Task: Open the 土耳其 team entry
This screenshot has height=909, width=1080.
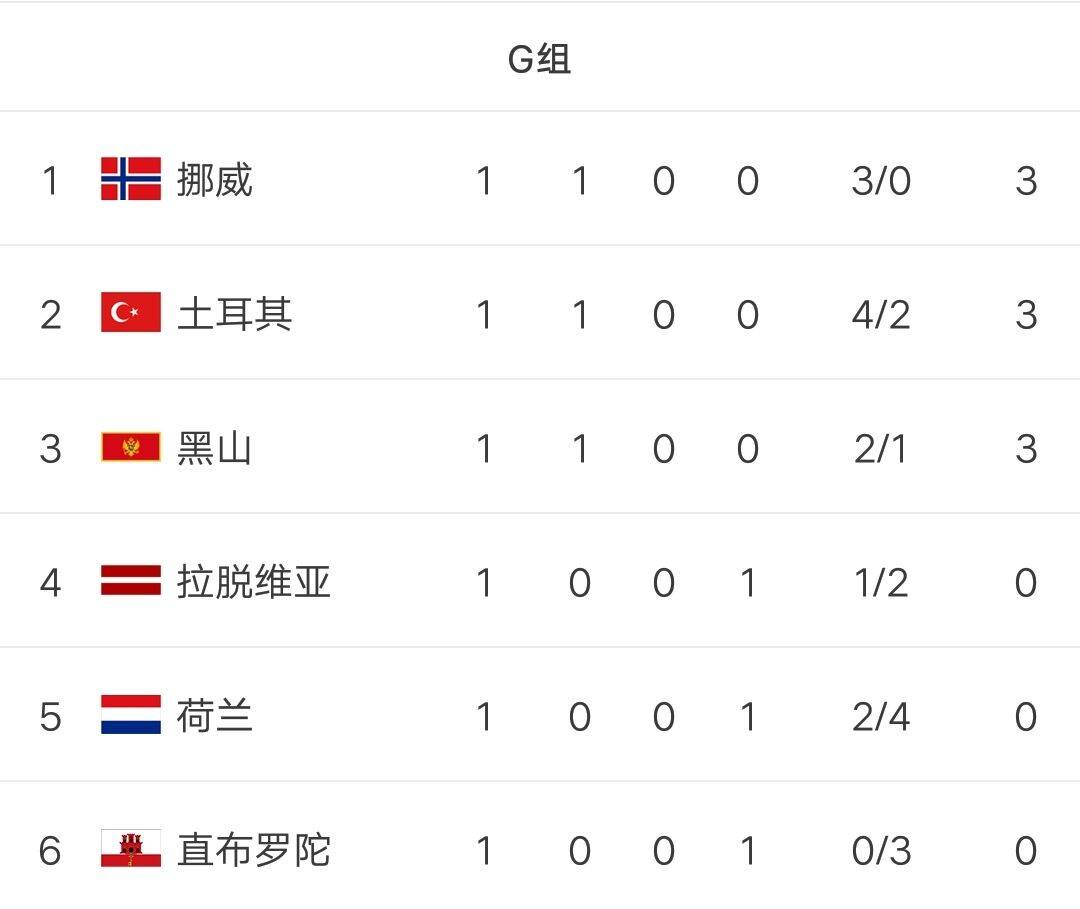Action: pos(234,313)
